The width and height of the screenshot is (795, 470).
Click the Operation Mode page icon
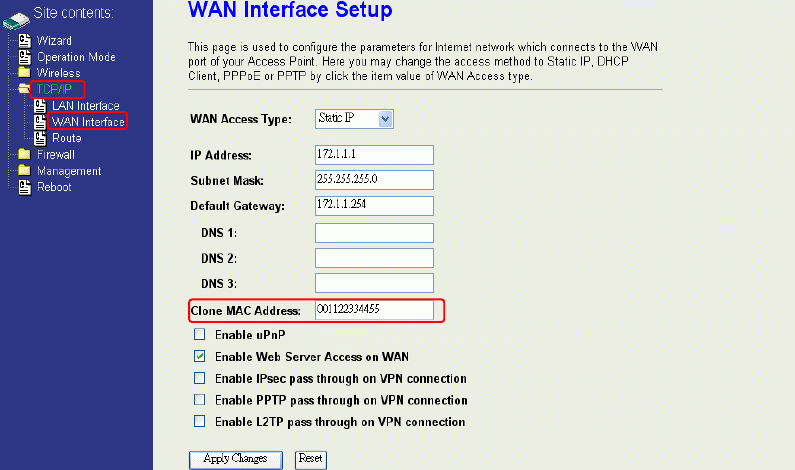[x=24, y=57]
